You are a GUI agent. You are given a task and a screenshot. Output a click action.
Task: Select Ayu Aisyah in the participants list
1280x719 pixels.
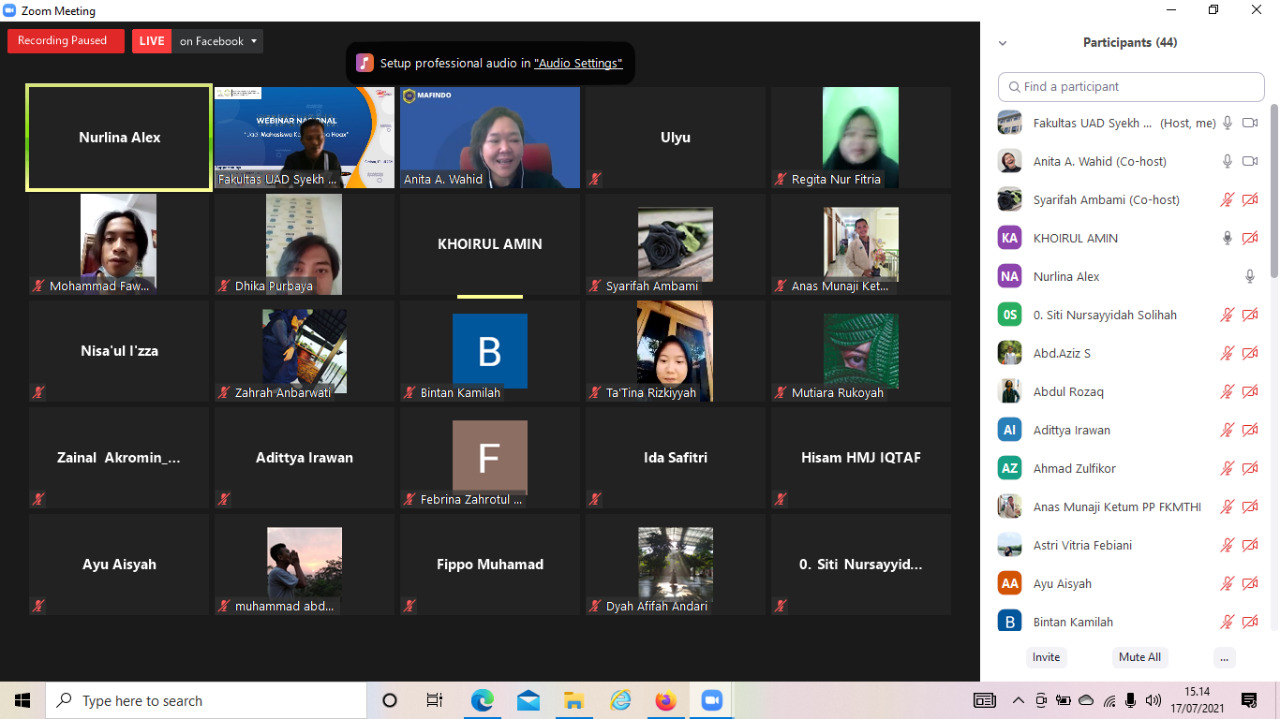tap(1062, 584)
